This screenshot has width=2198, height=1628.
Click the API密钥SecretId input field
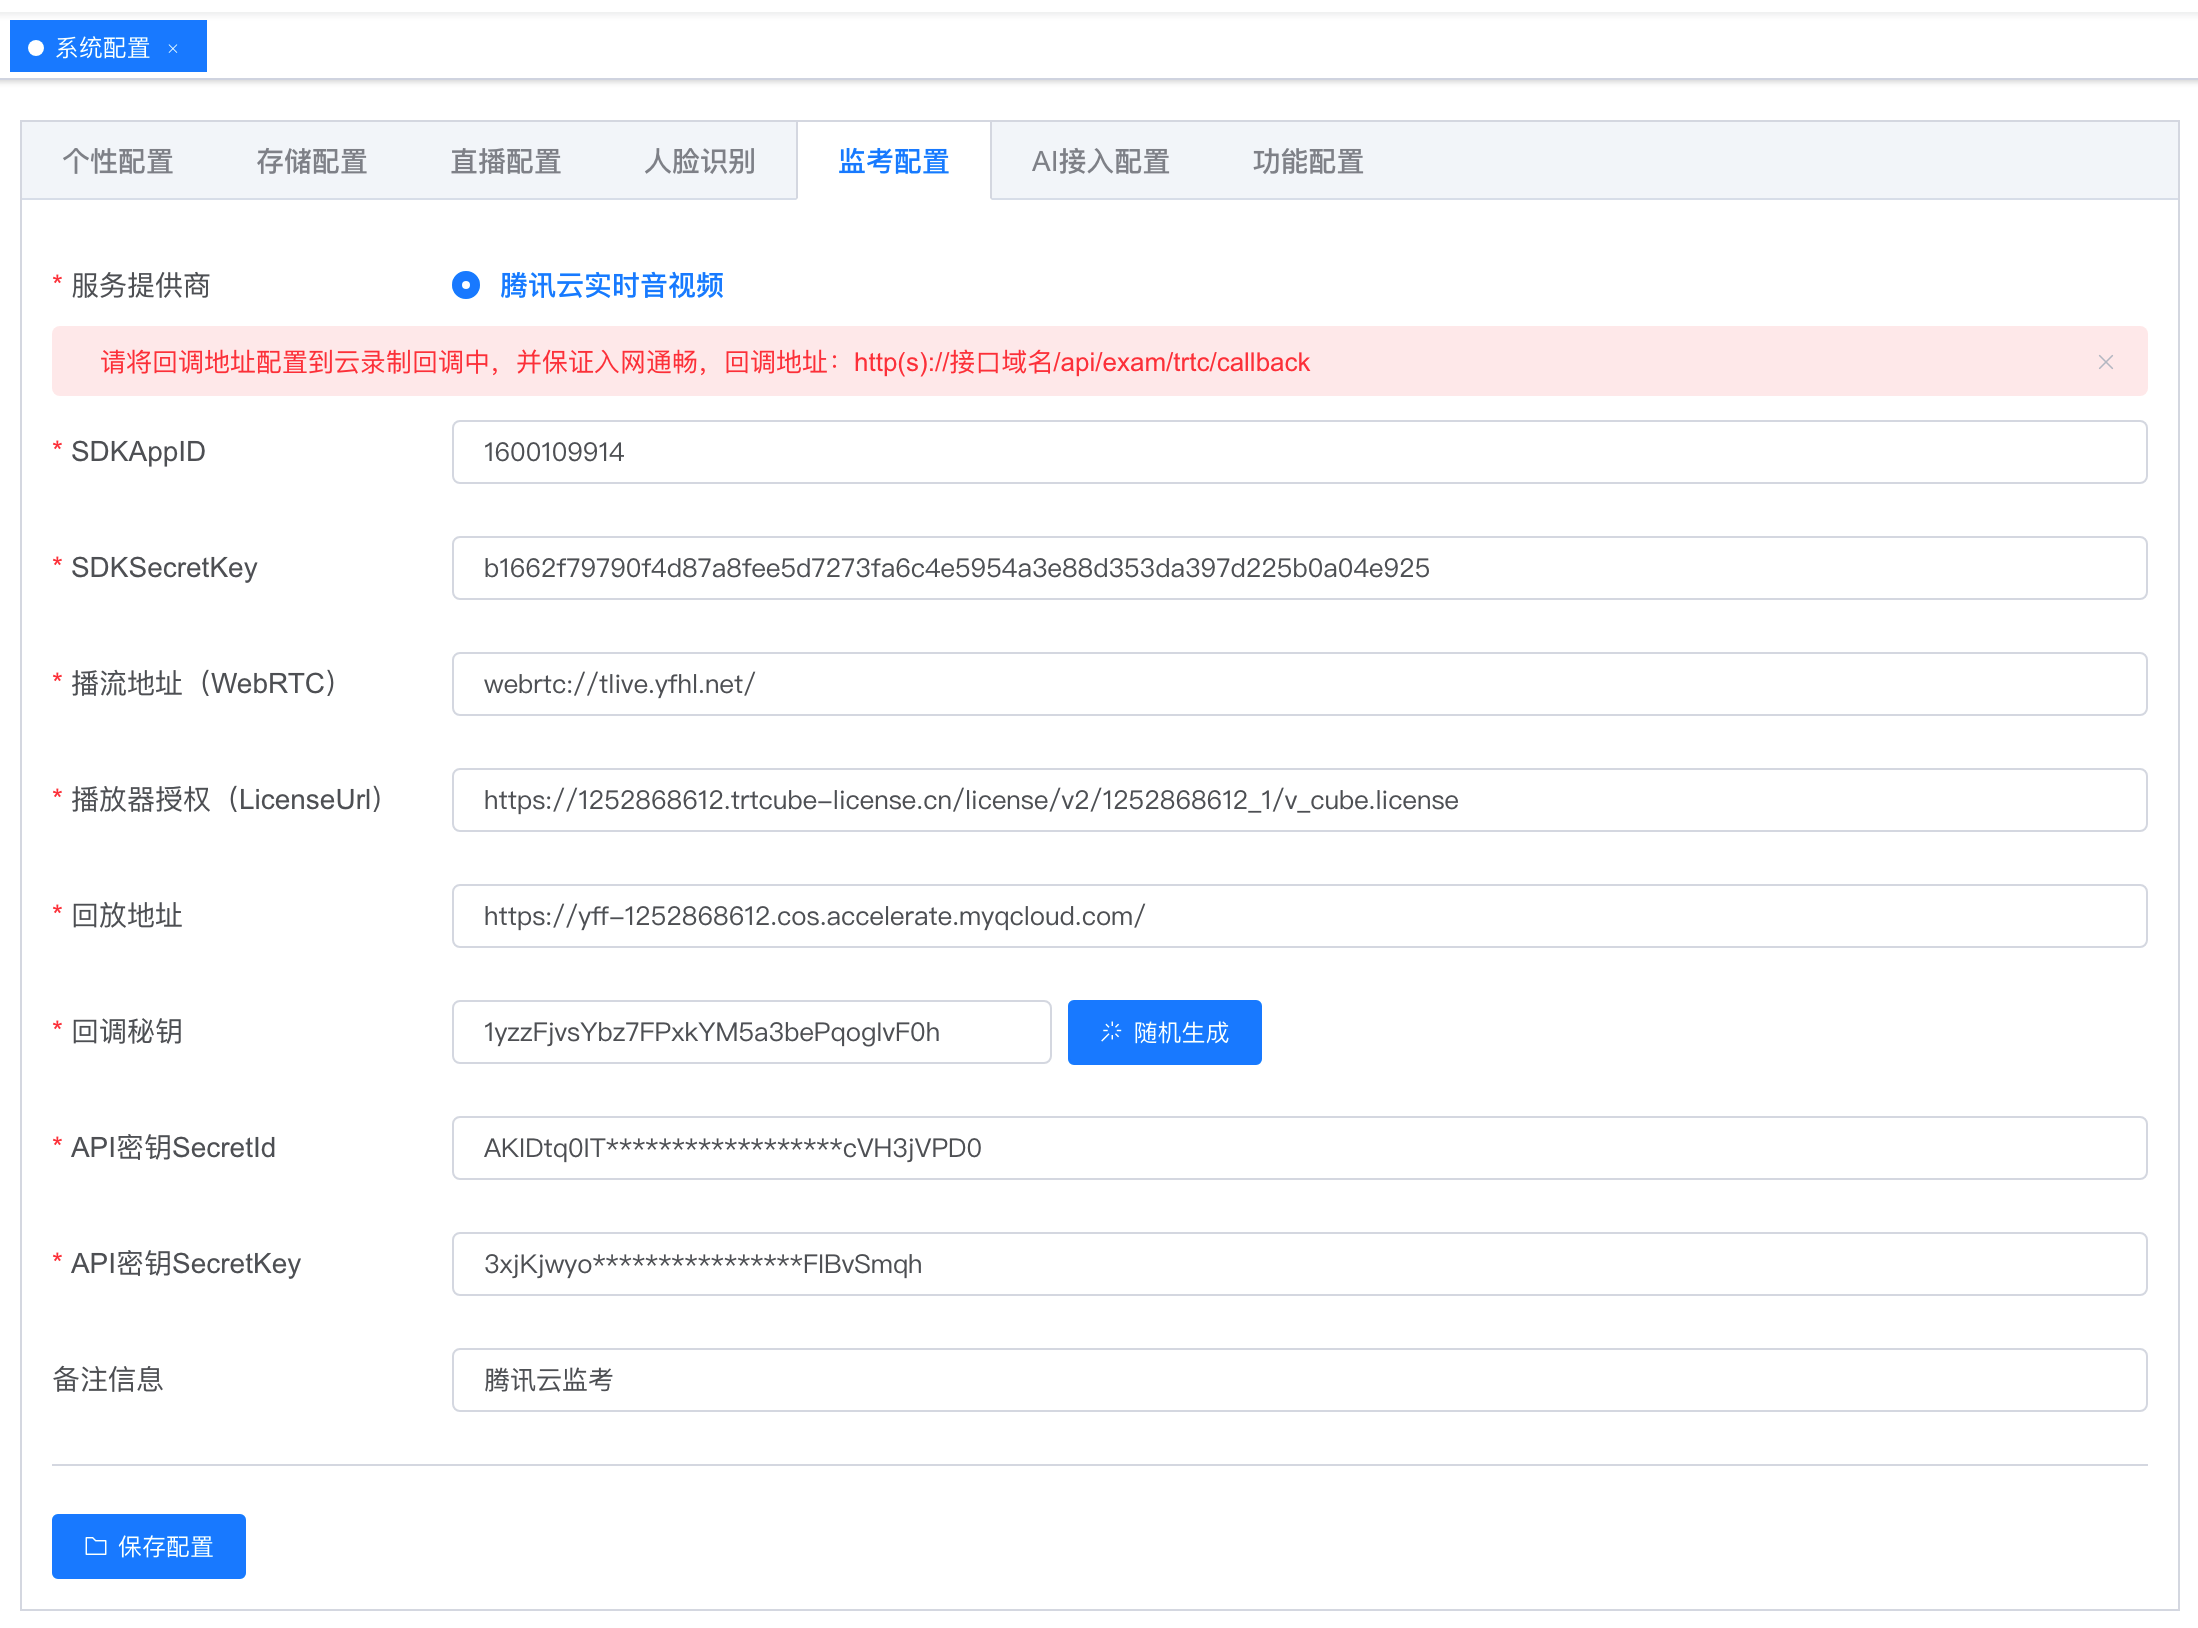click(x=1299, y=1148)
